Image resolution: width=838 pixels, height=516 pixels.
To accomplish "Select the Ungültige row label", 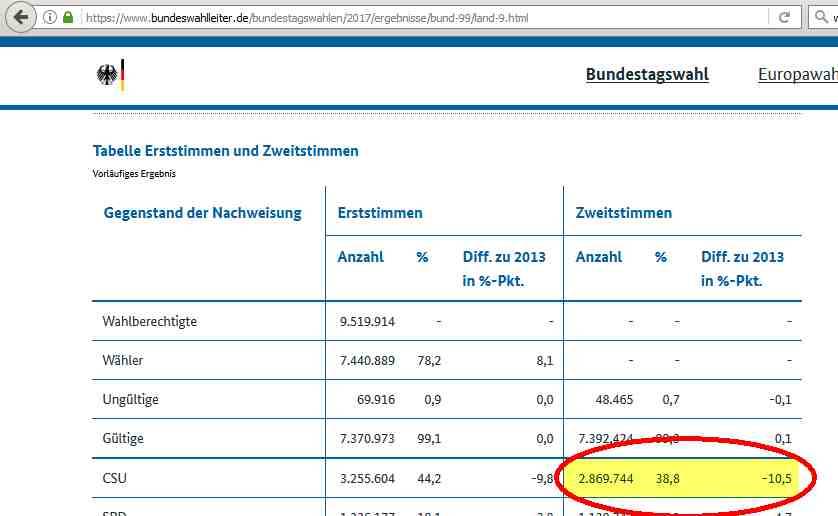I will [130, 400].
